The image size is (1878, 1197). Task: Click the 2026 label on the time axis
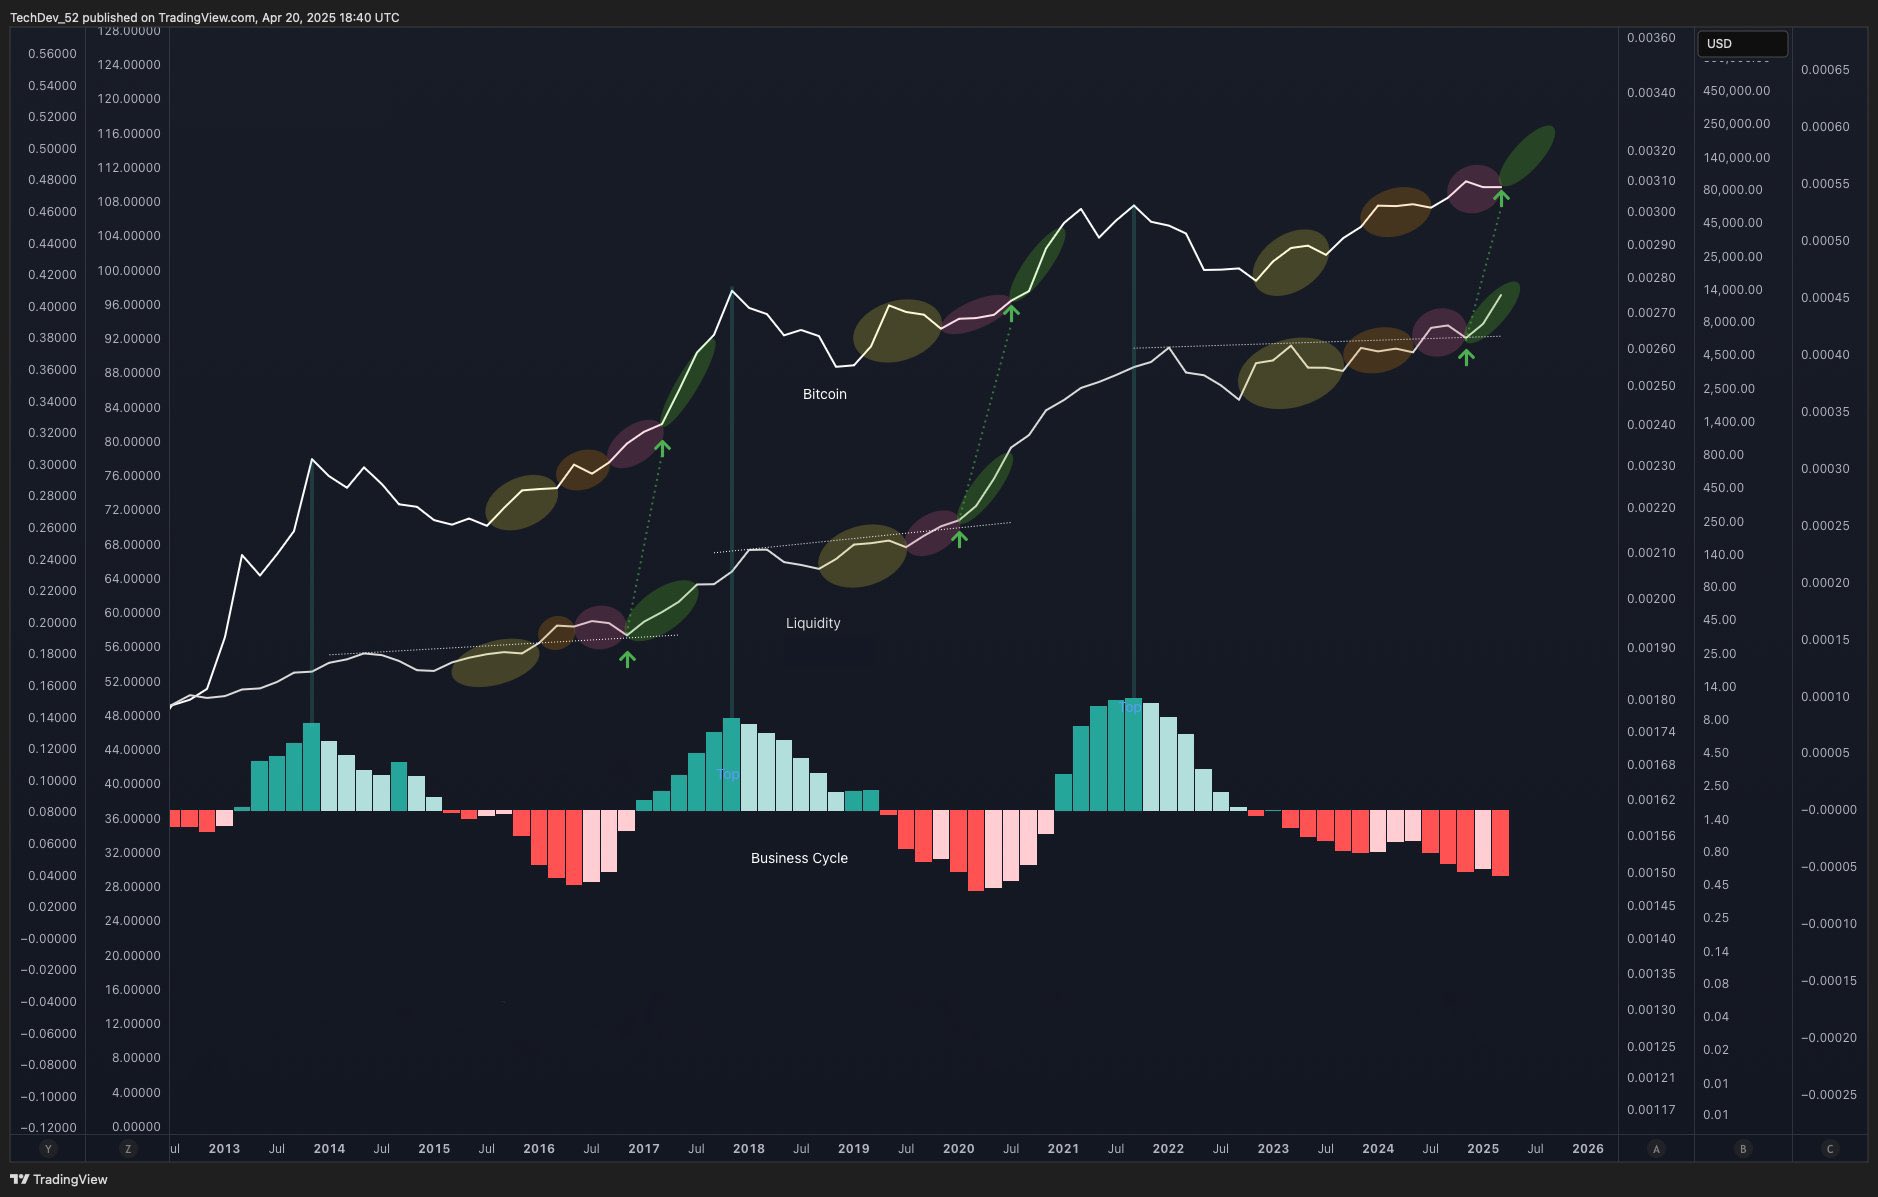1588,1149
